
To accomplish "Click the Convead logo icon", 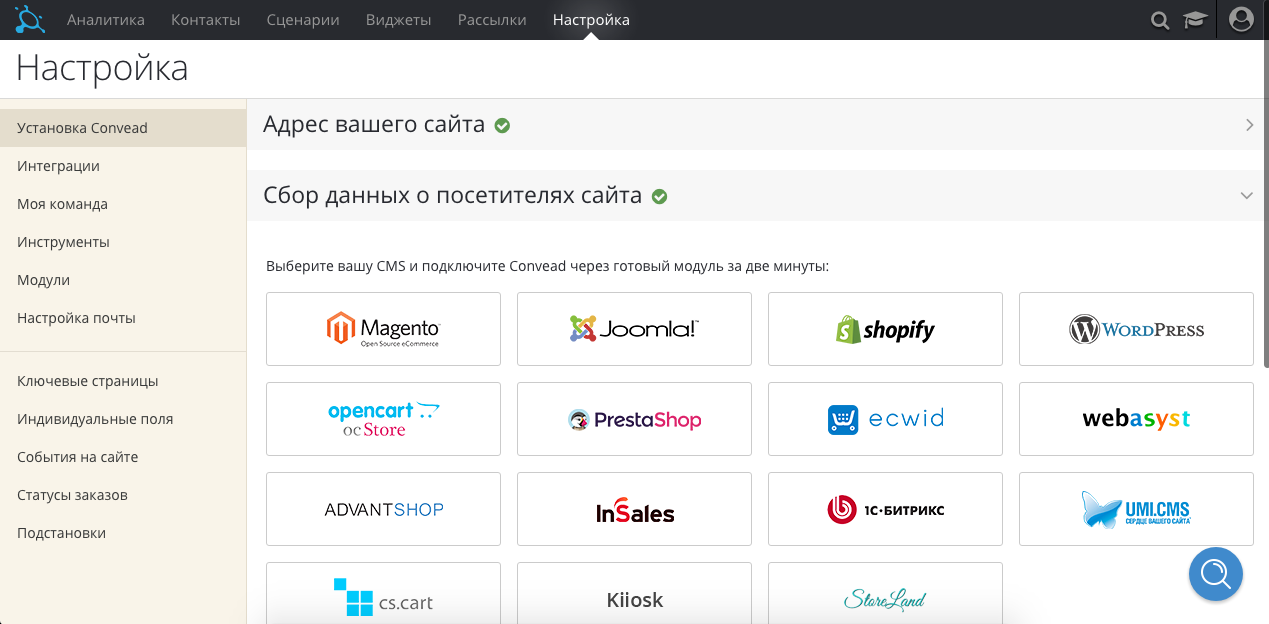I will 29,19.
